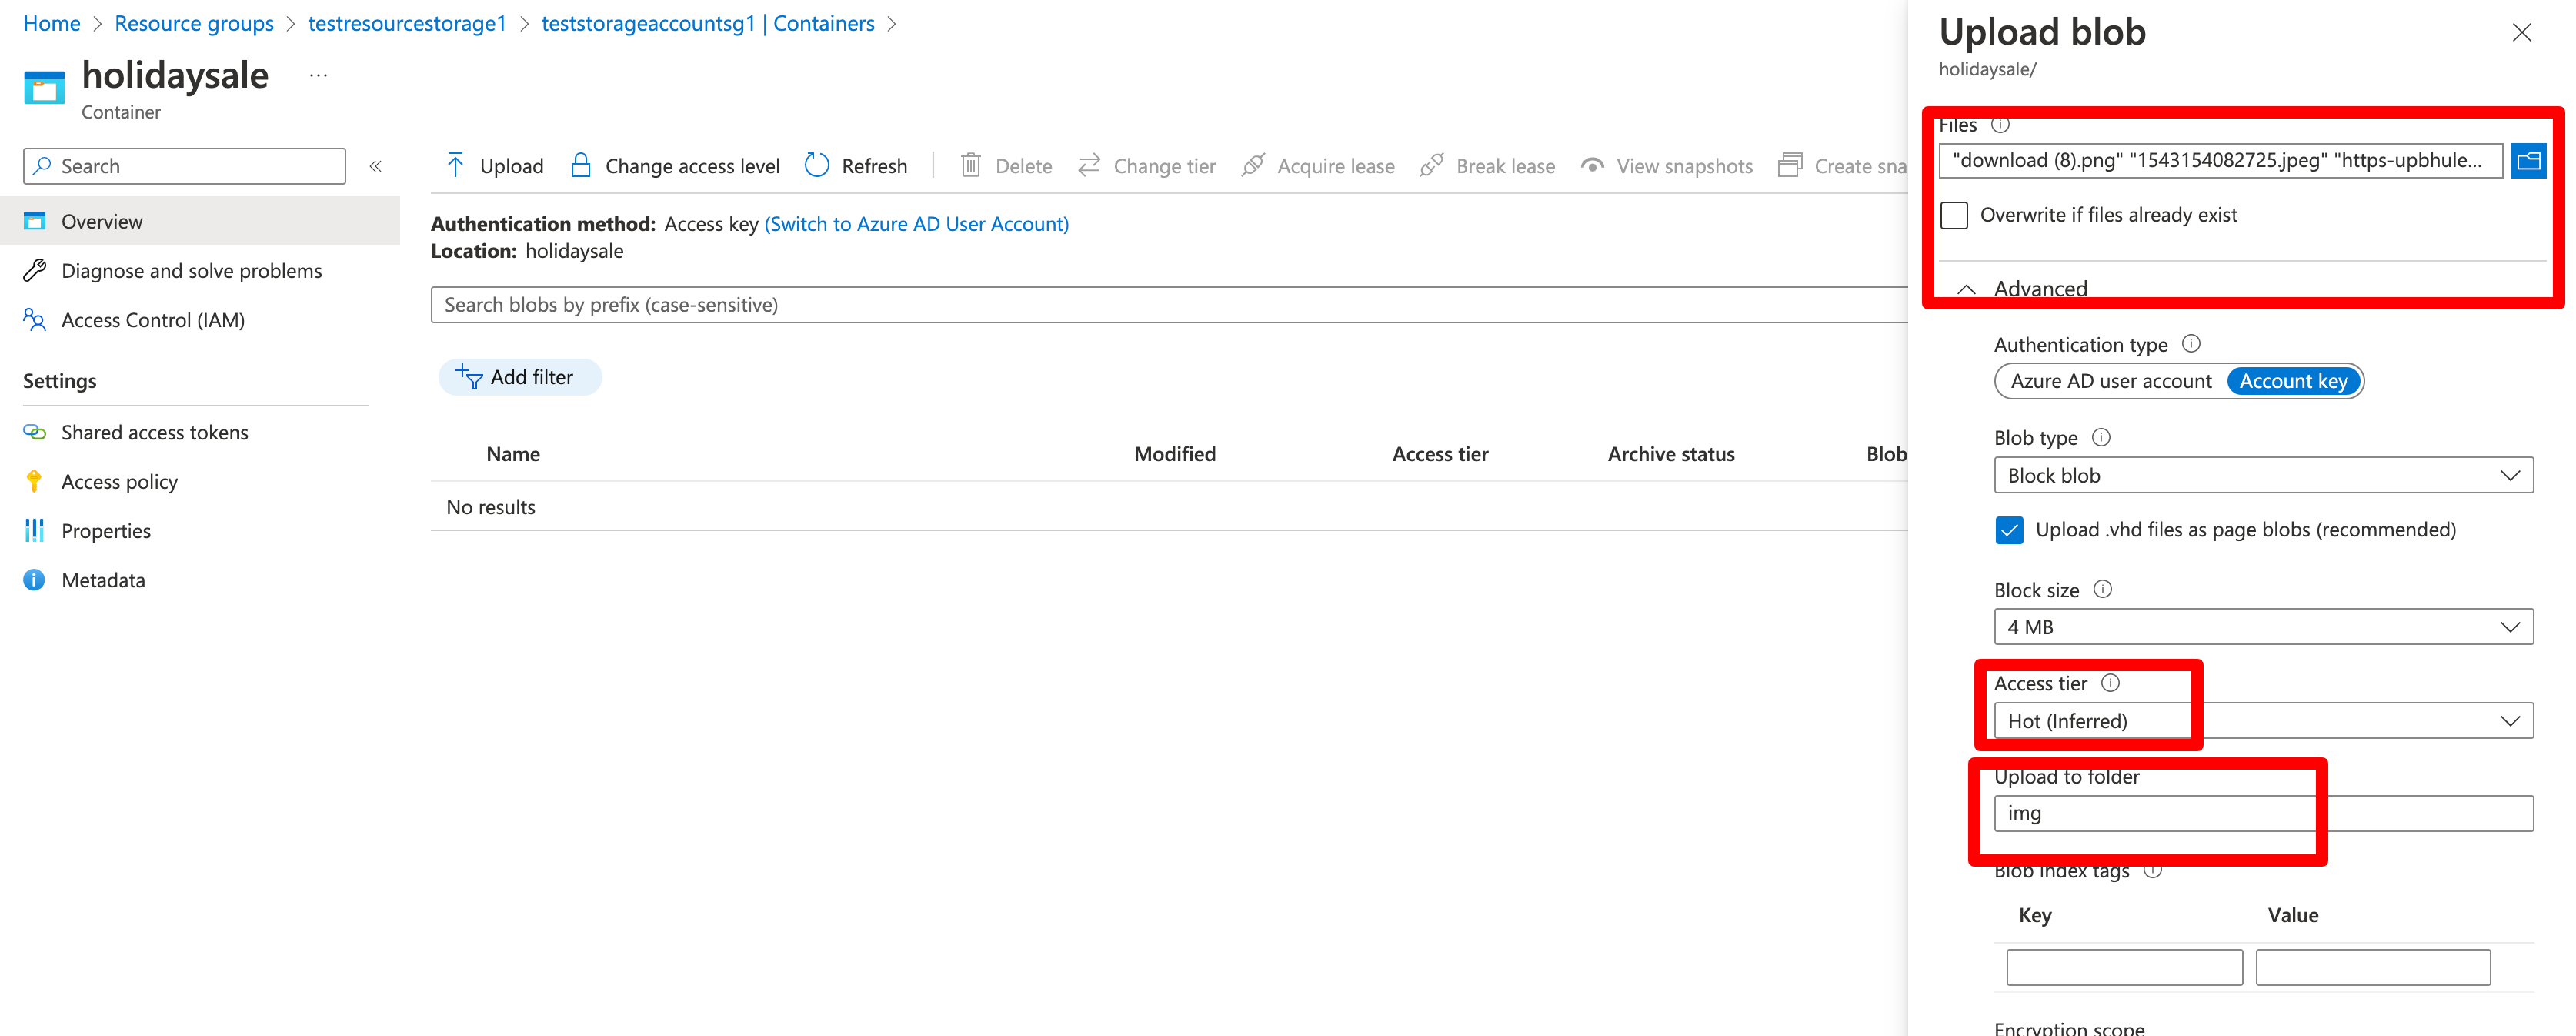Click the Upload to folder input field
2576x1036 pixels.
coord(2263,813)
